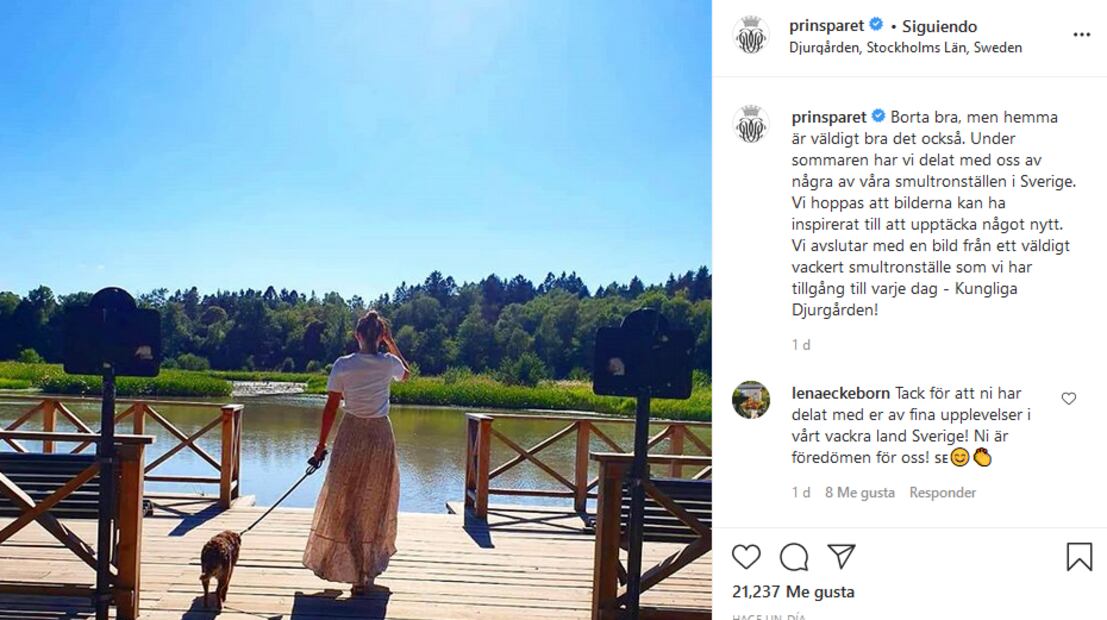
Task: View lenaeckeborn's profile picture
Action: [750, 400]
